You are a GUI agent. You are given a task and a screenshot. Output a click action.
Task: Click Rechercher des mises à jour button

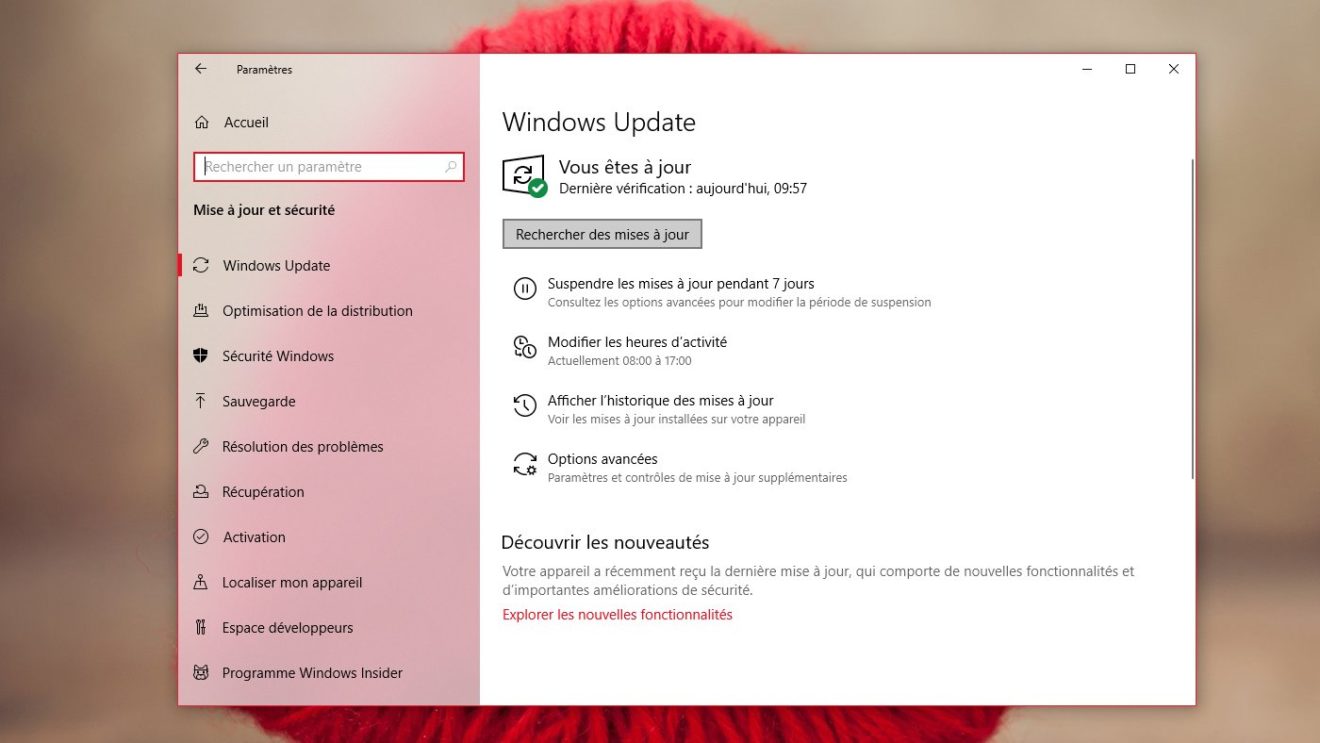(x=602, y=234)
